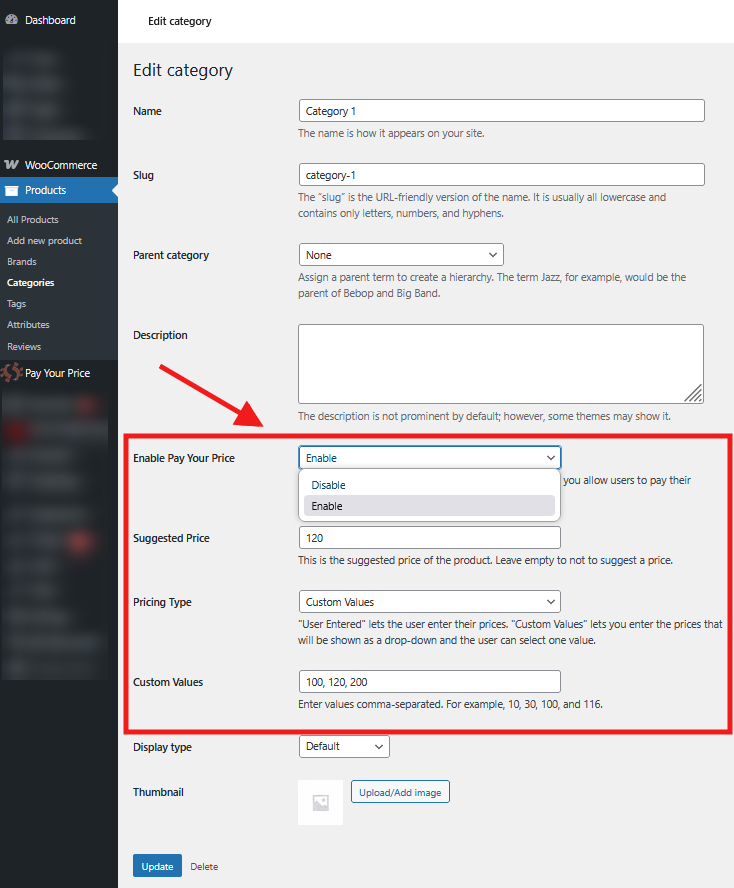Click the Suggested Price field

(430, 537)
